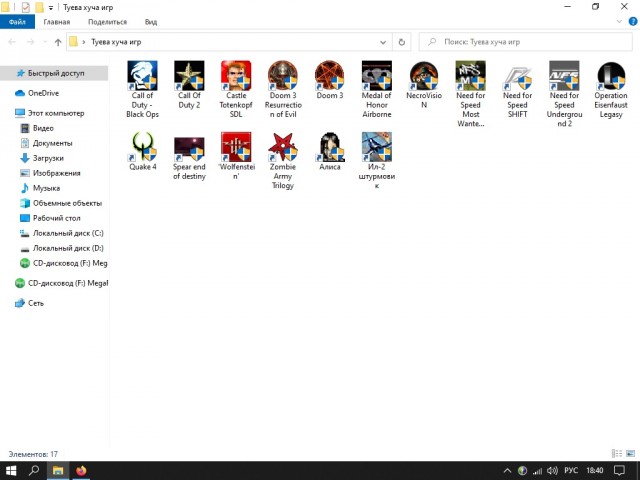Open the Файл menu tab
Screen dimensions: 640x480
[17, 22]
